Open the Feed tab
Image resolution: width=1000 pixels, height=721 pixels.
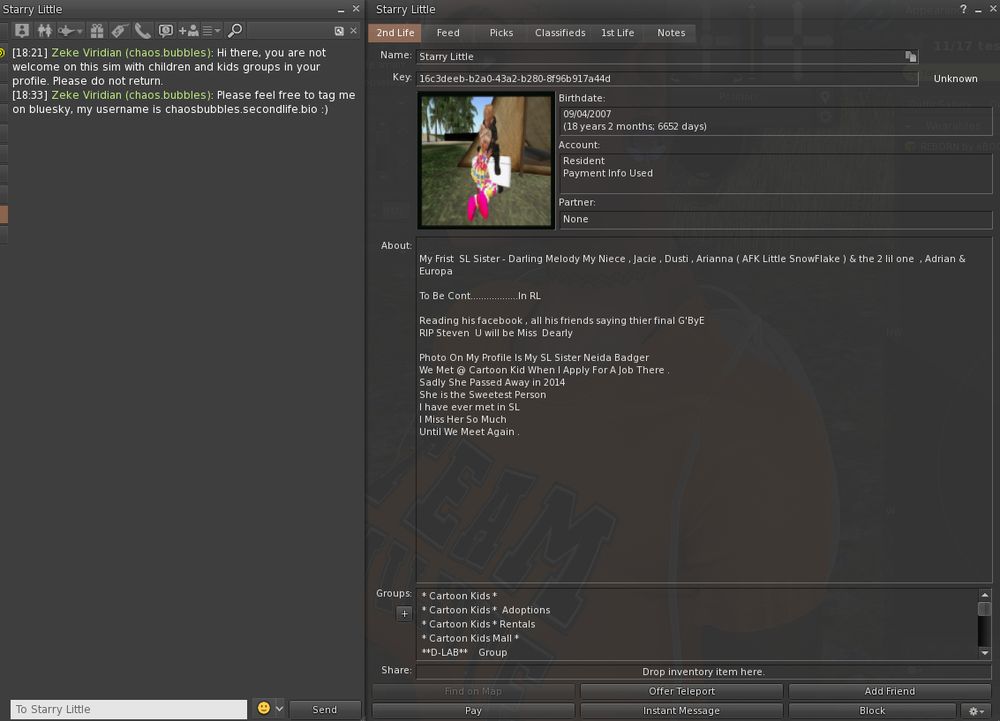tap(448, 33)
